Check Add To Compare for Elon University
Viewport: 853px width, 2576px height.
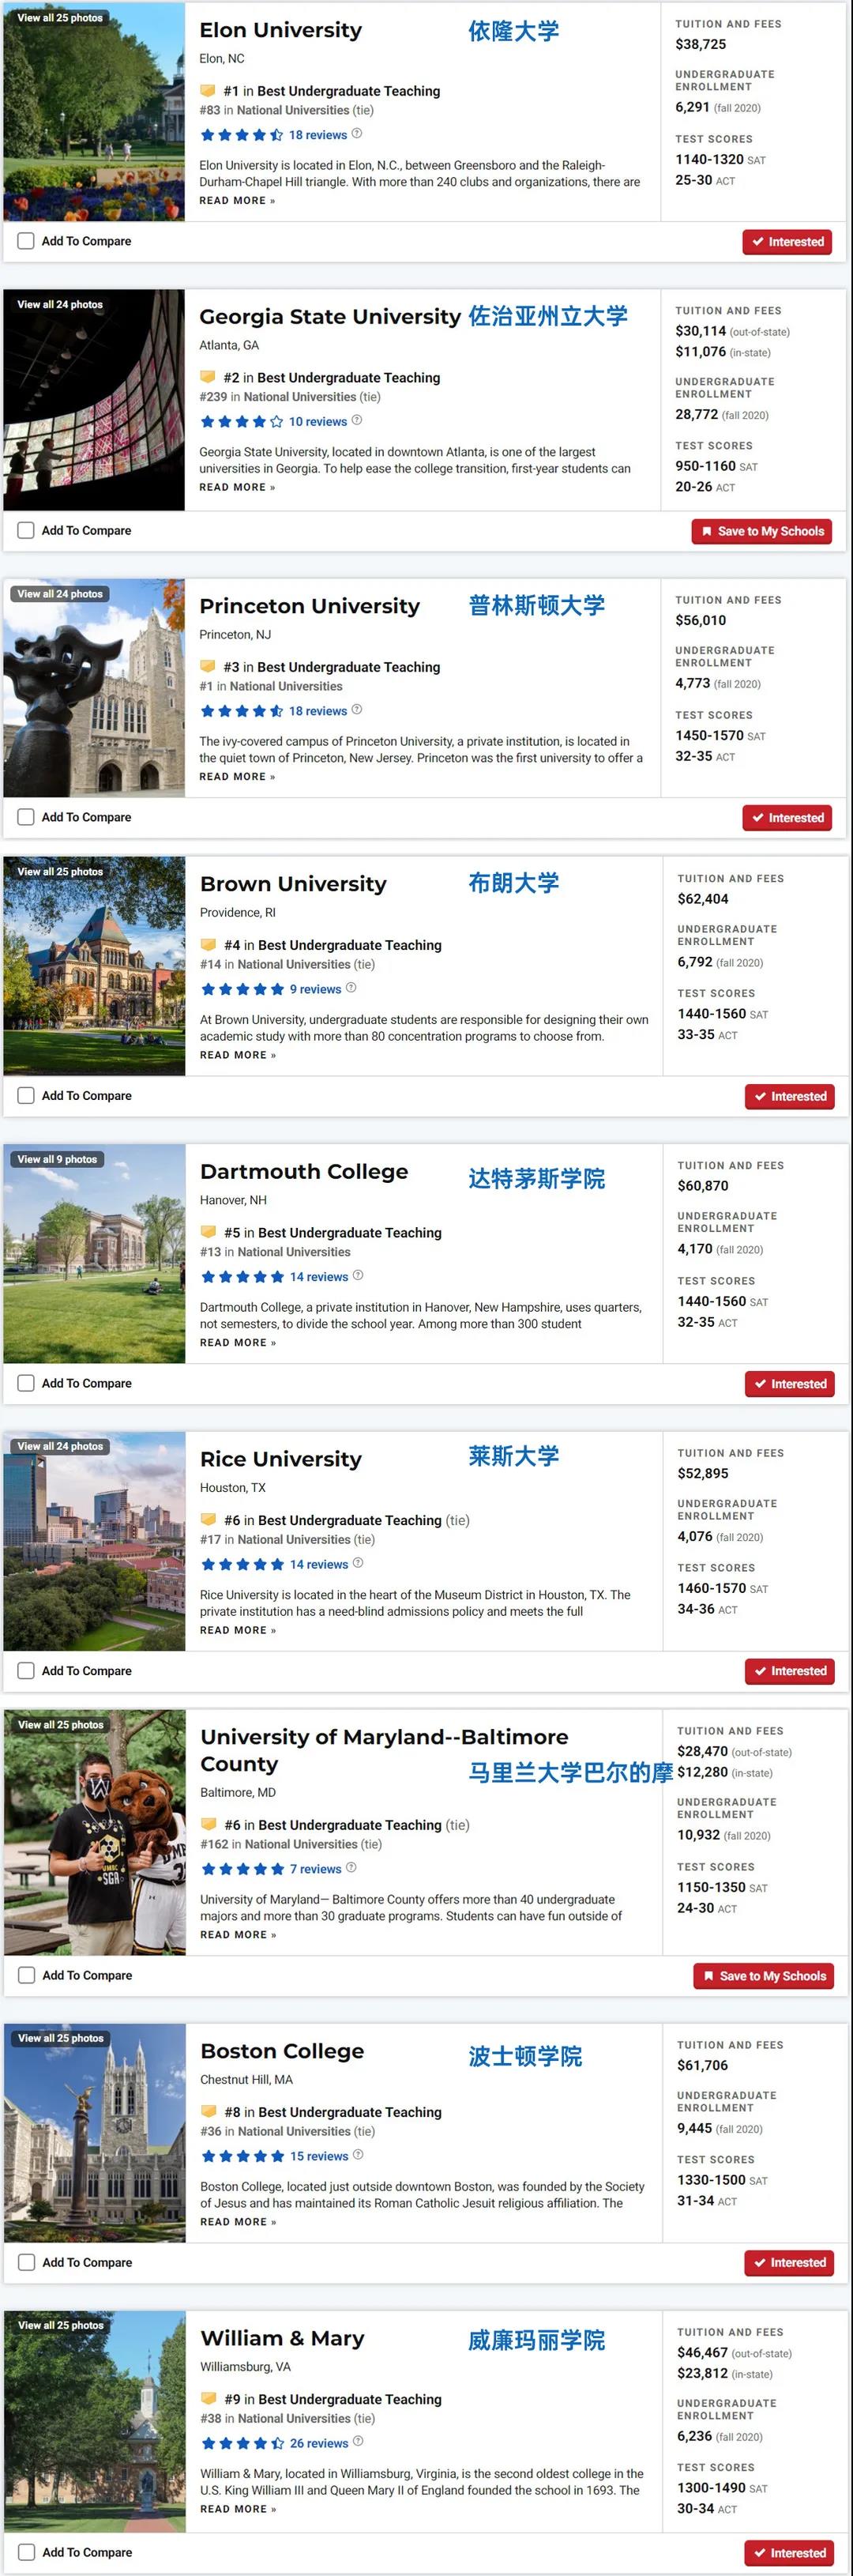26,241
